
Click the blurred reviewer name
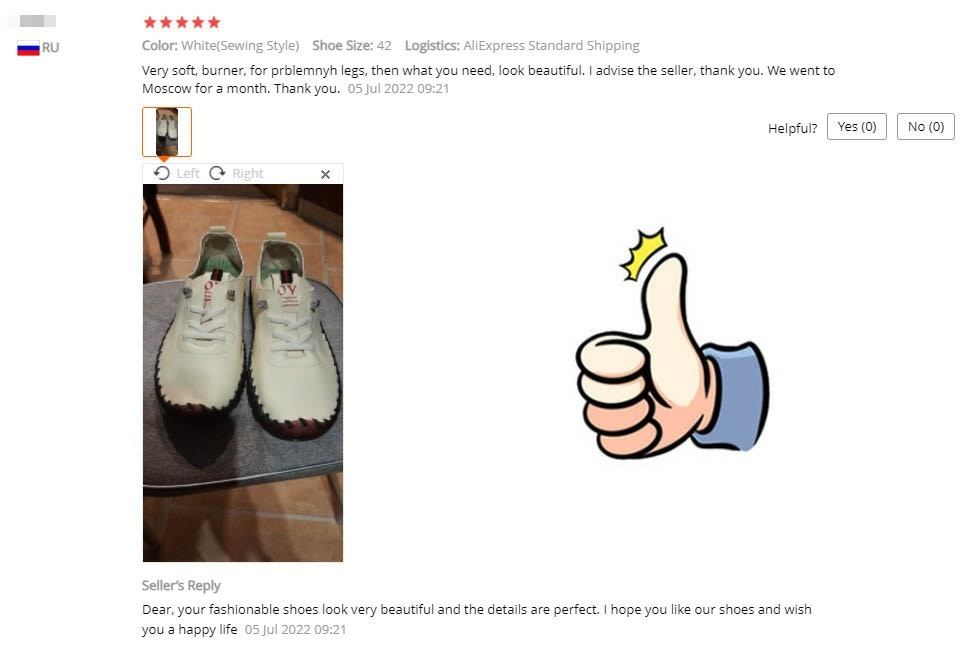tap(38, 21)
